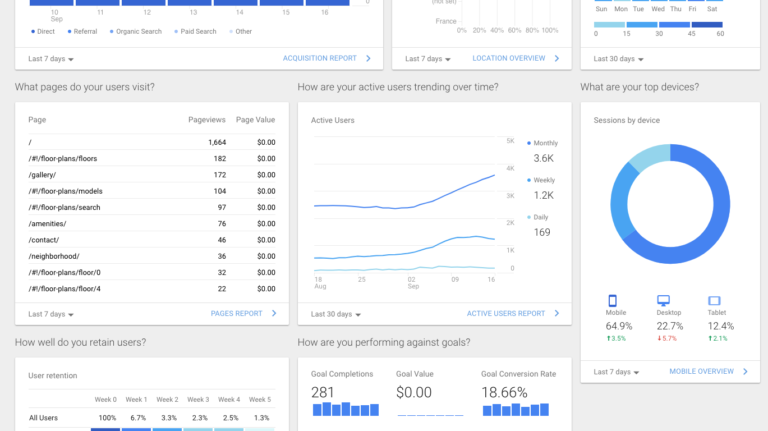Toggle the Daily series legend dot

pos(528,217)
